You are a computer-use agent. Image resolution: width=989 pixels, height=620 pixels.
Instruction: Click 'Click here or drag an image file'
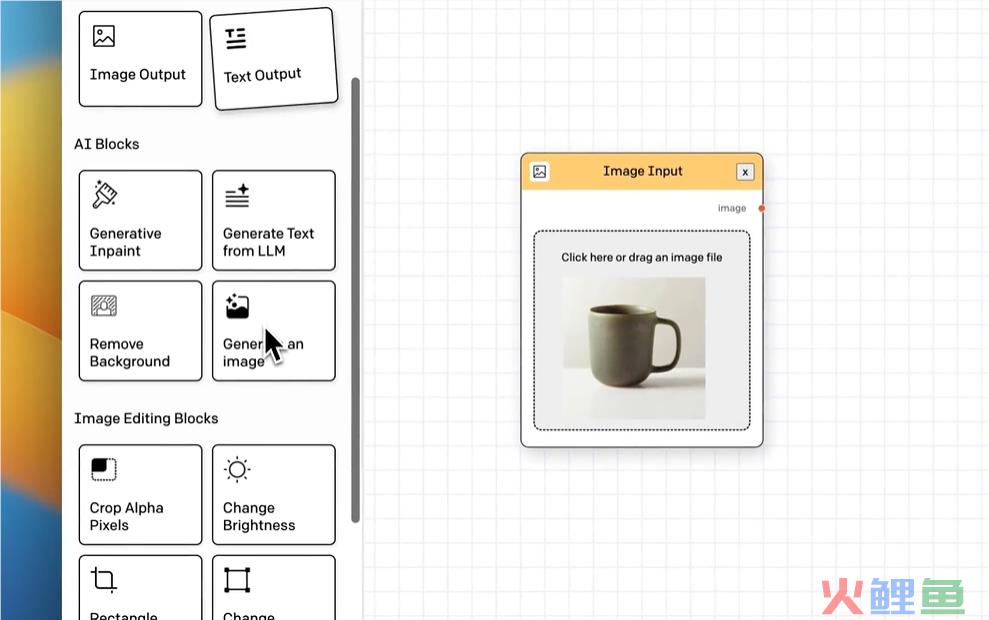(641, 257)
